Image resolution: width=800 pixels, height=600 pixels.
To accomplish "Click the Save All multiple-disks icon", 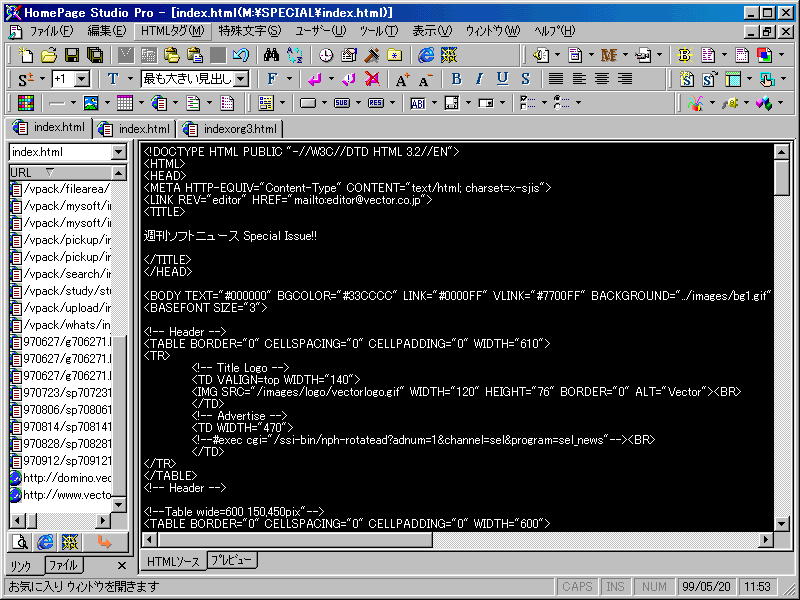I will 94,55.
